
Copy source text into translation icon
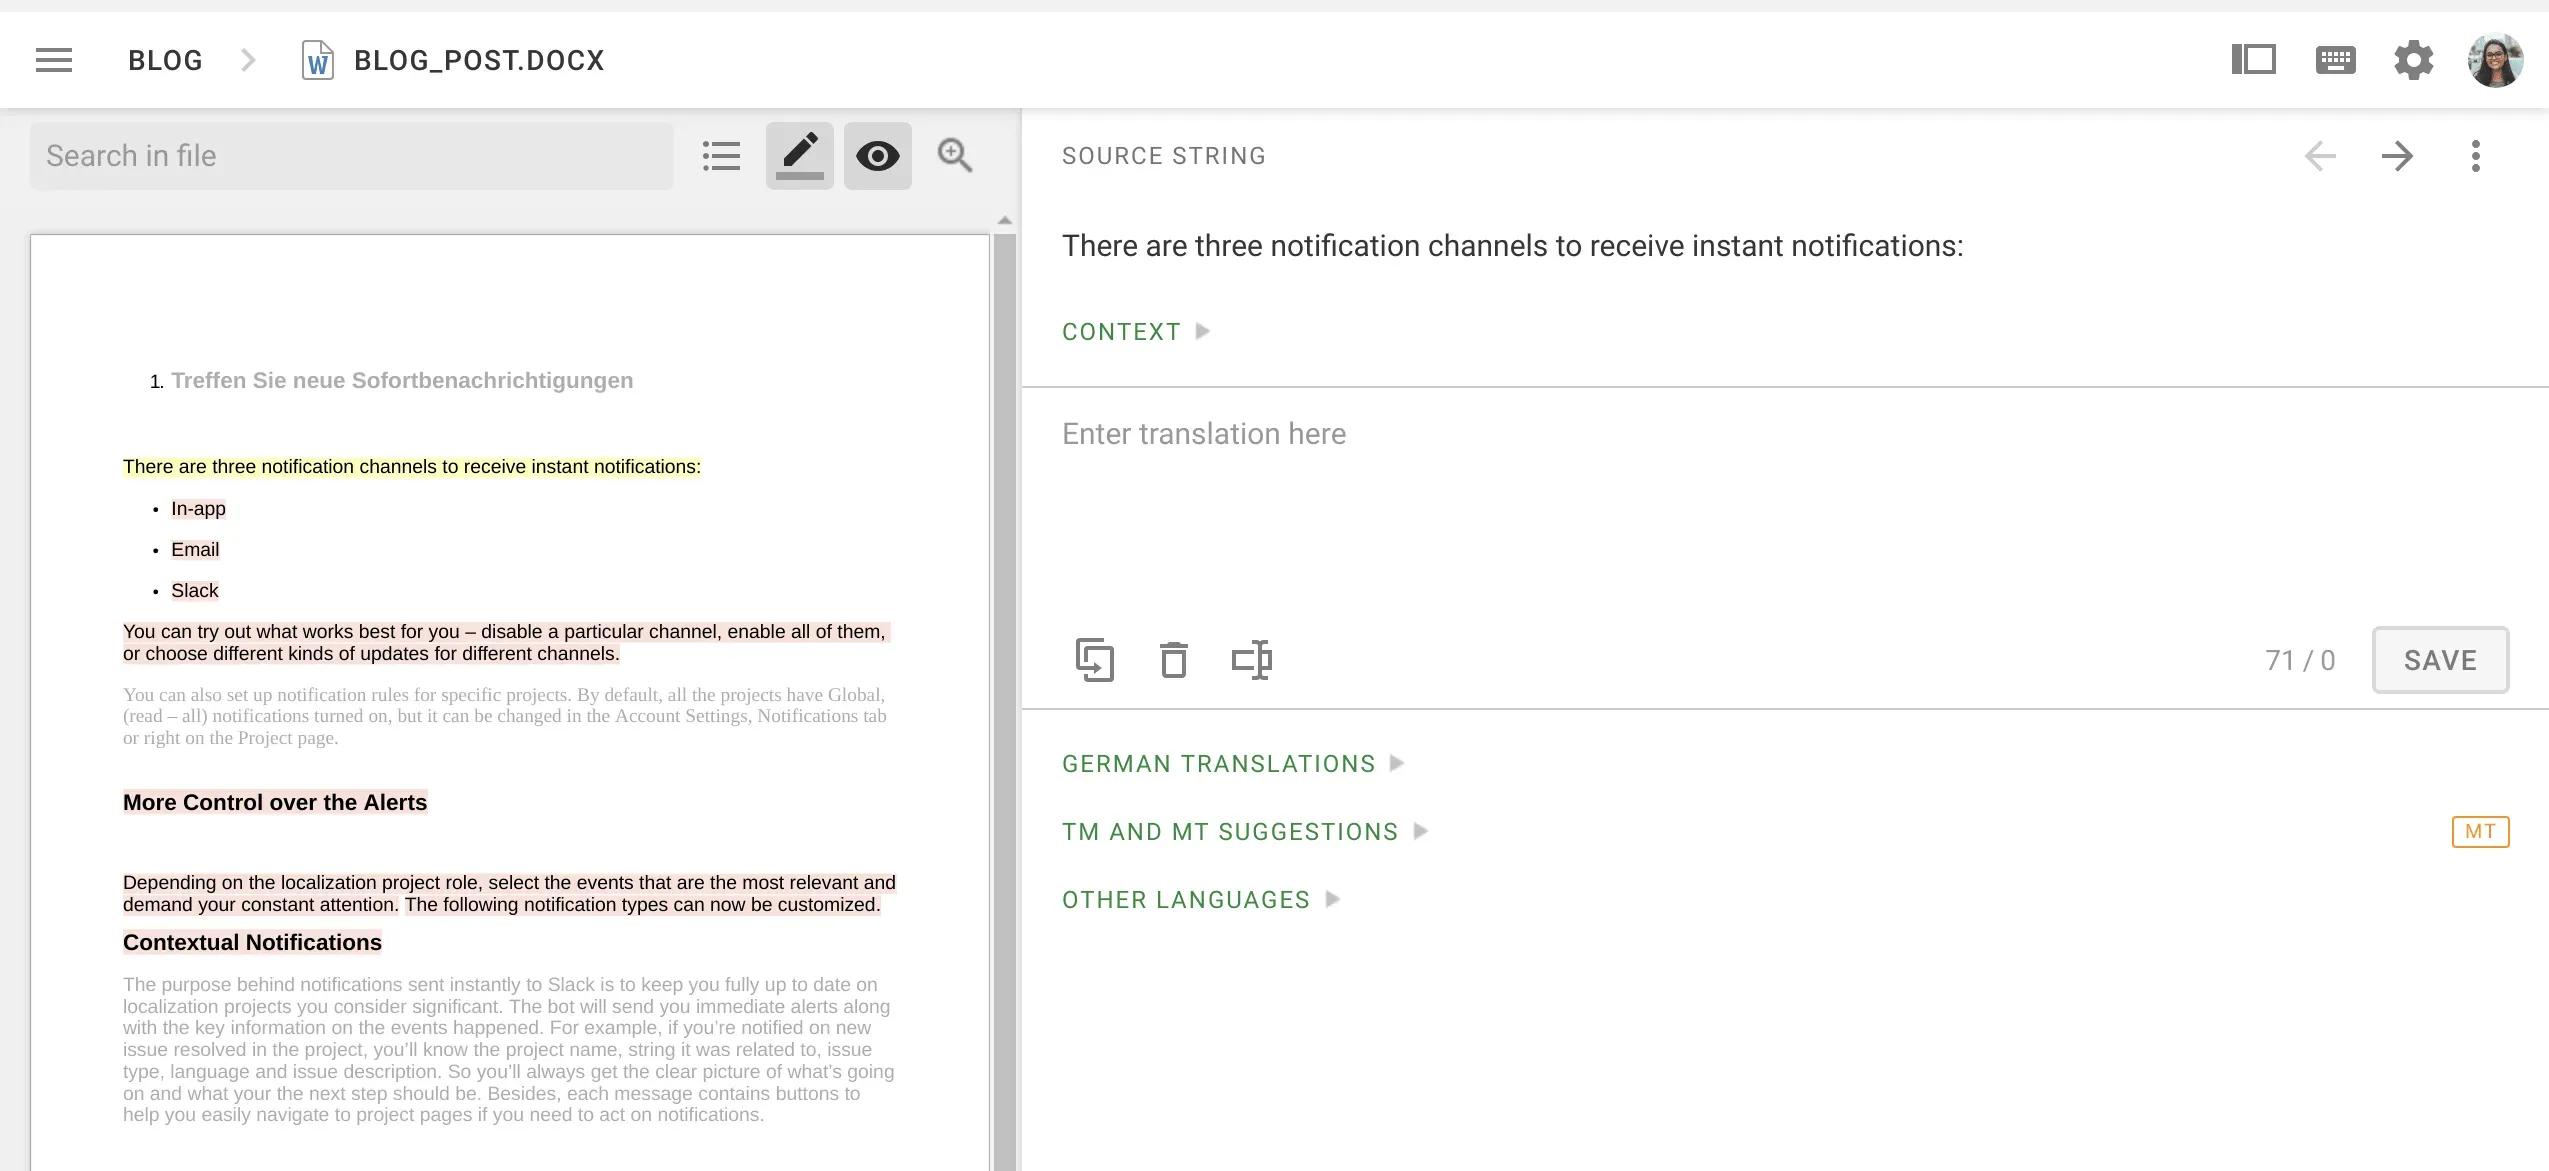coord(1095,660)
